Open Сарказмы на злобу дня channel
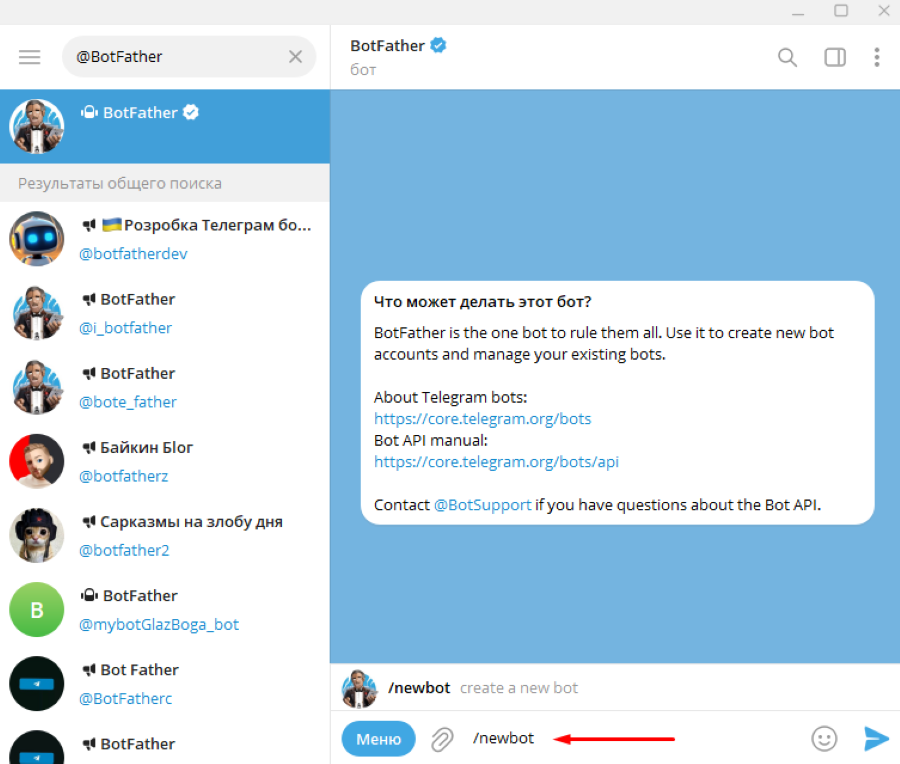Viewport: 900px width, 764px height. coord(165,535)
